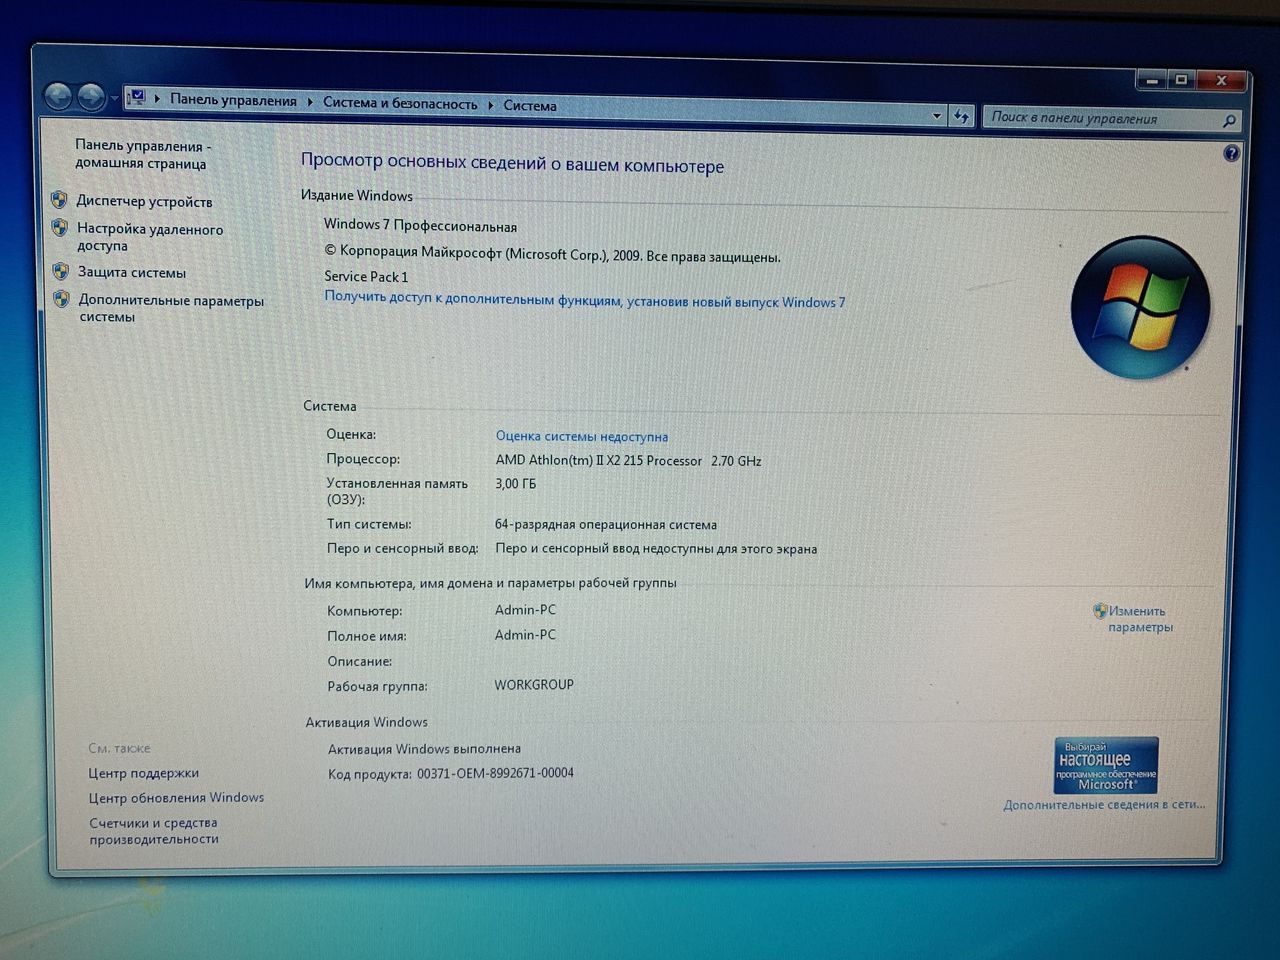
Task: Open 'Настройка удаленного доступа' link
Action: coord(150,237)
